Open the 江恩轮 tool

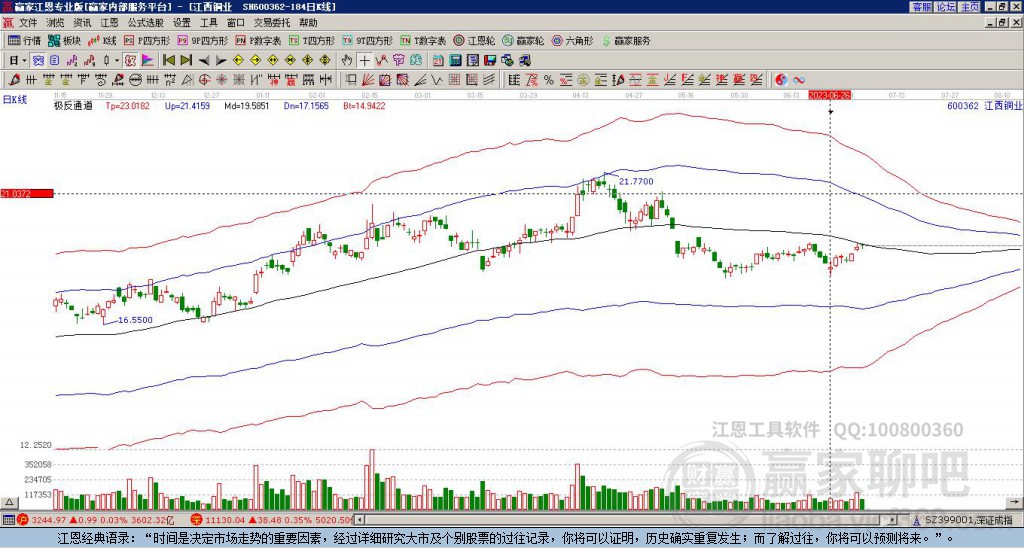(474, 40)
